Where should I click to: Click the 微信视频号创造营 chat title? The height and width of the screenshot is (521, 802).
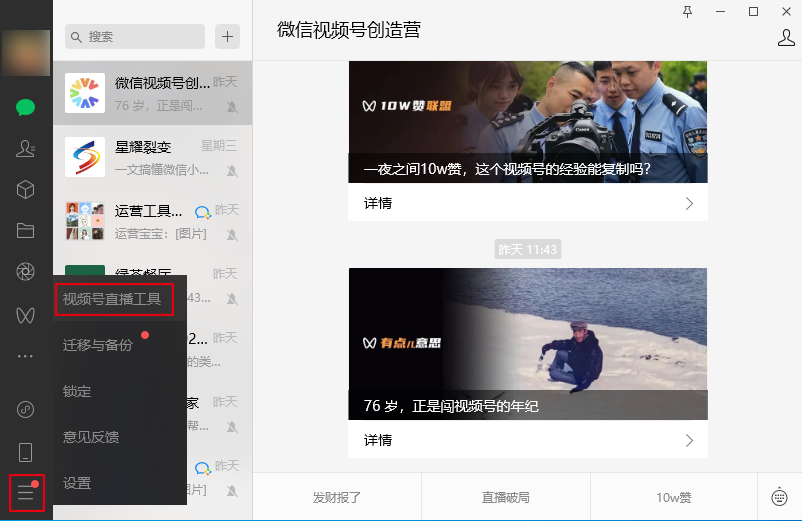click(x=349, y=30)
